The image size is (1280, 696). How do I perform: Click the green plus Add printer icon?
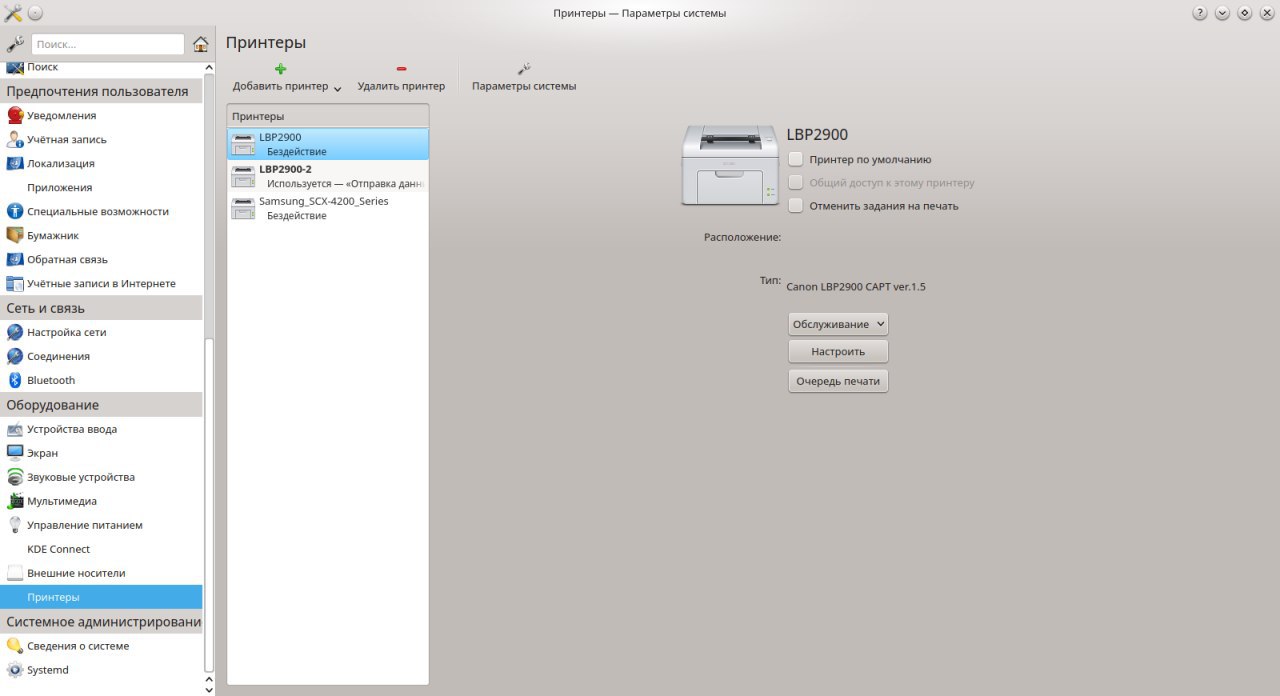coord(280,69)
